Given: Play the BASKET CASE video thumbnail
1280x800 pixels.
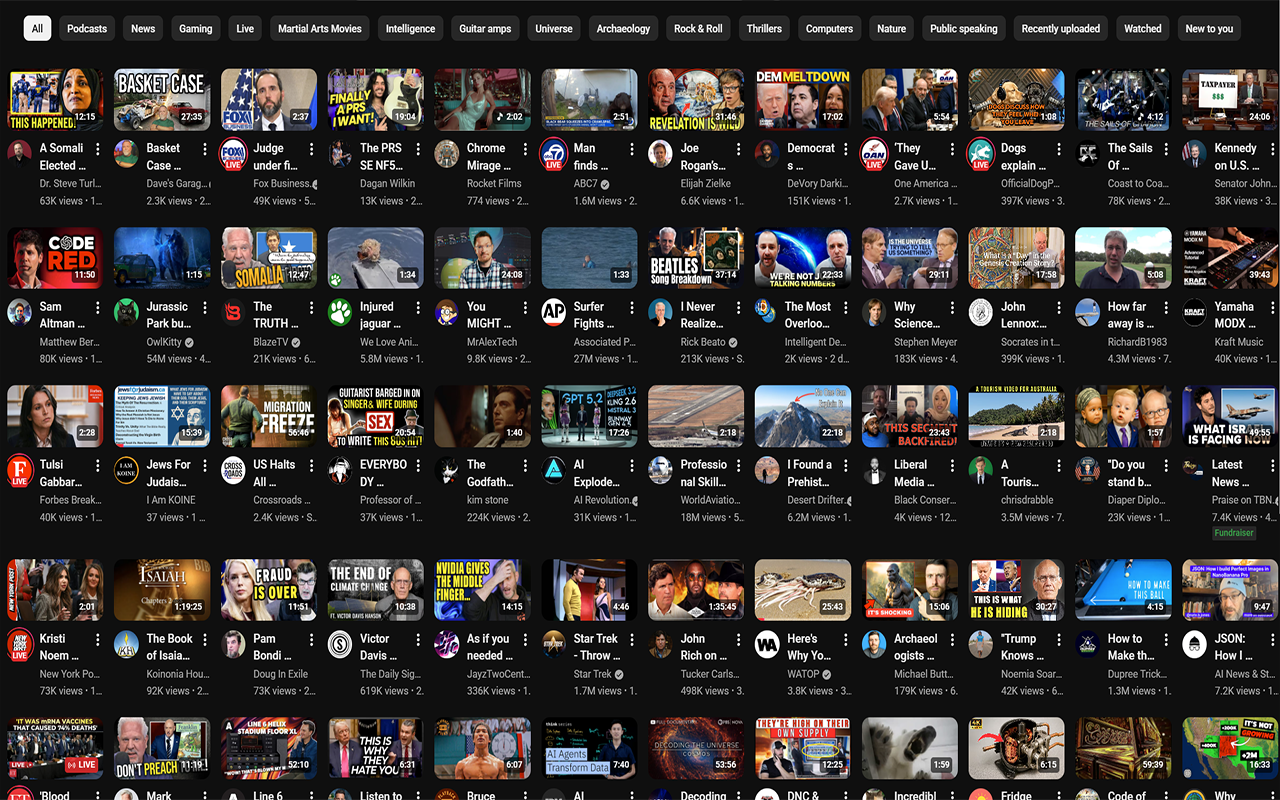Looking at the screenshot, I should 161,100.
